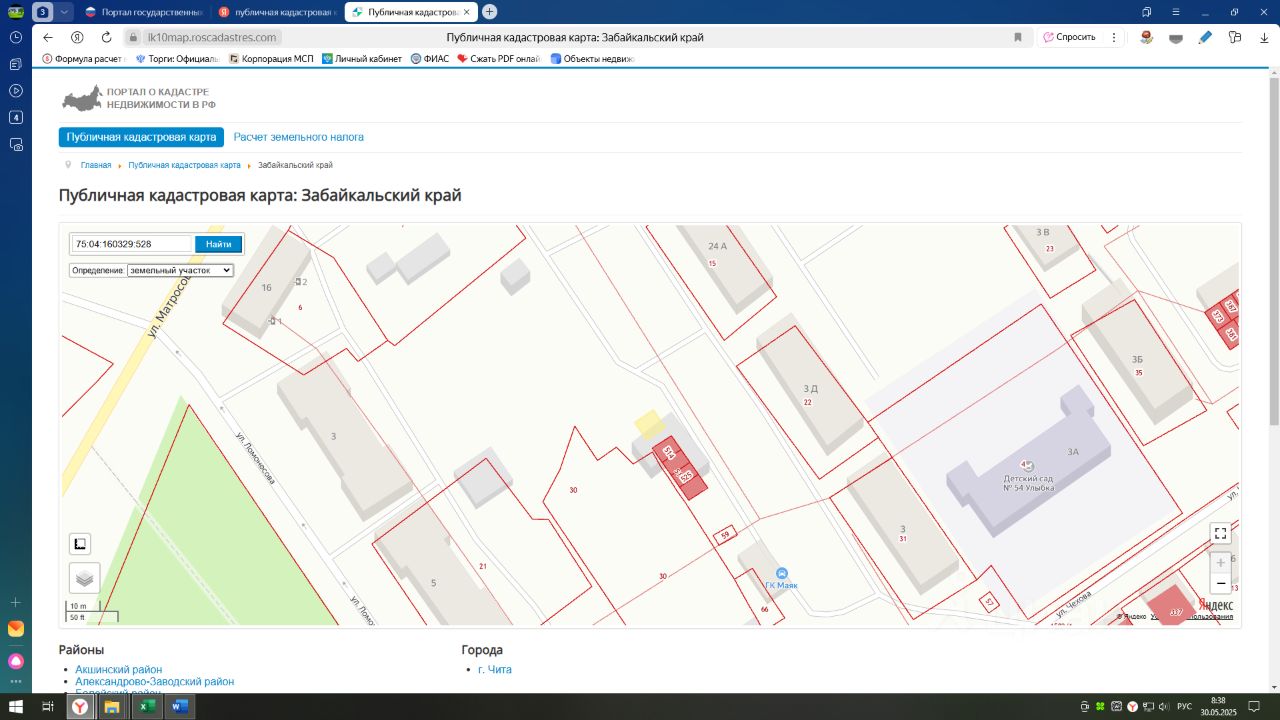Image resolution: width=1280 pixels, height=720 pixels.
Task: Open the 'Объекты недвиж' bookmark
Action: pyautogui.click(x=593, y=59)
